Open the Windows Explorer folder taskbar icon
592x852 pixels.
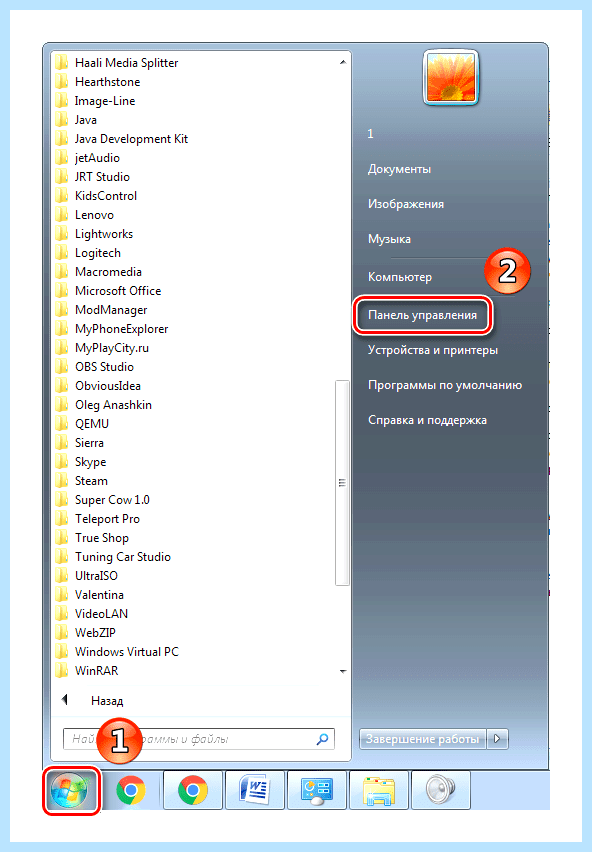click(x=379, y=791)
